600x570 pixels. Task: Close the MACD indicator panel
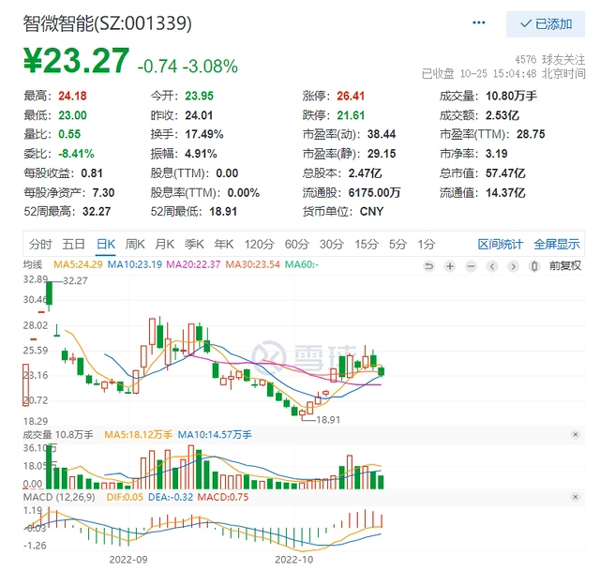575,497
